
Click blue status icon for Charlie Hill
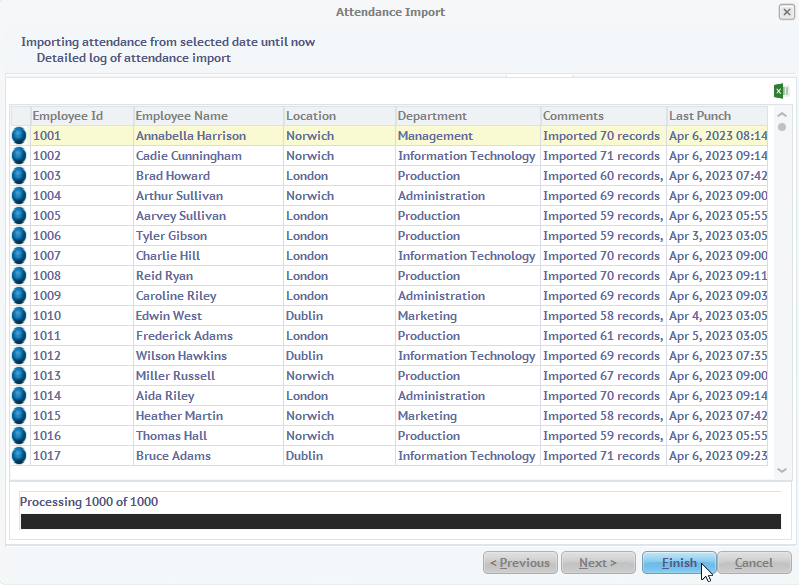pyautogui.click(x=19, y=256)
